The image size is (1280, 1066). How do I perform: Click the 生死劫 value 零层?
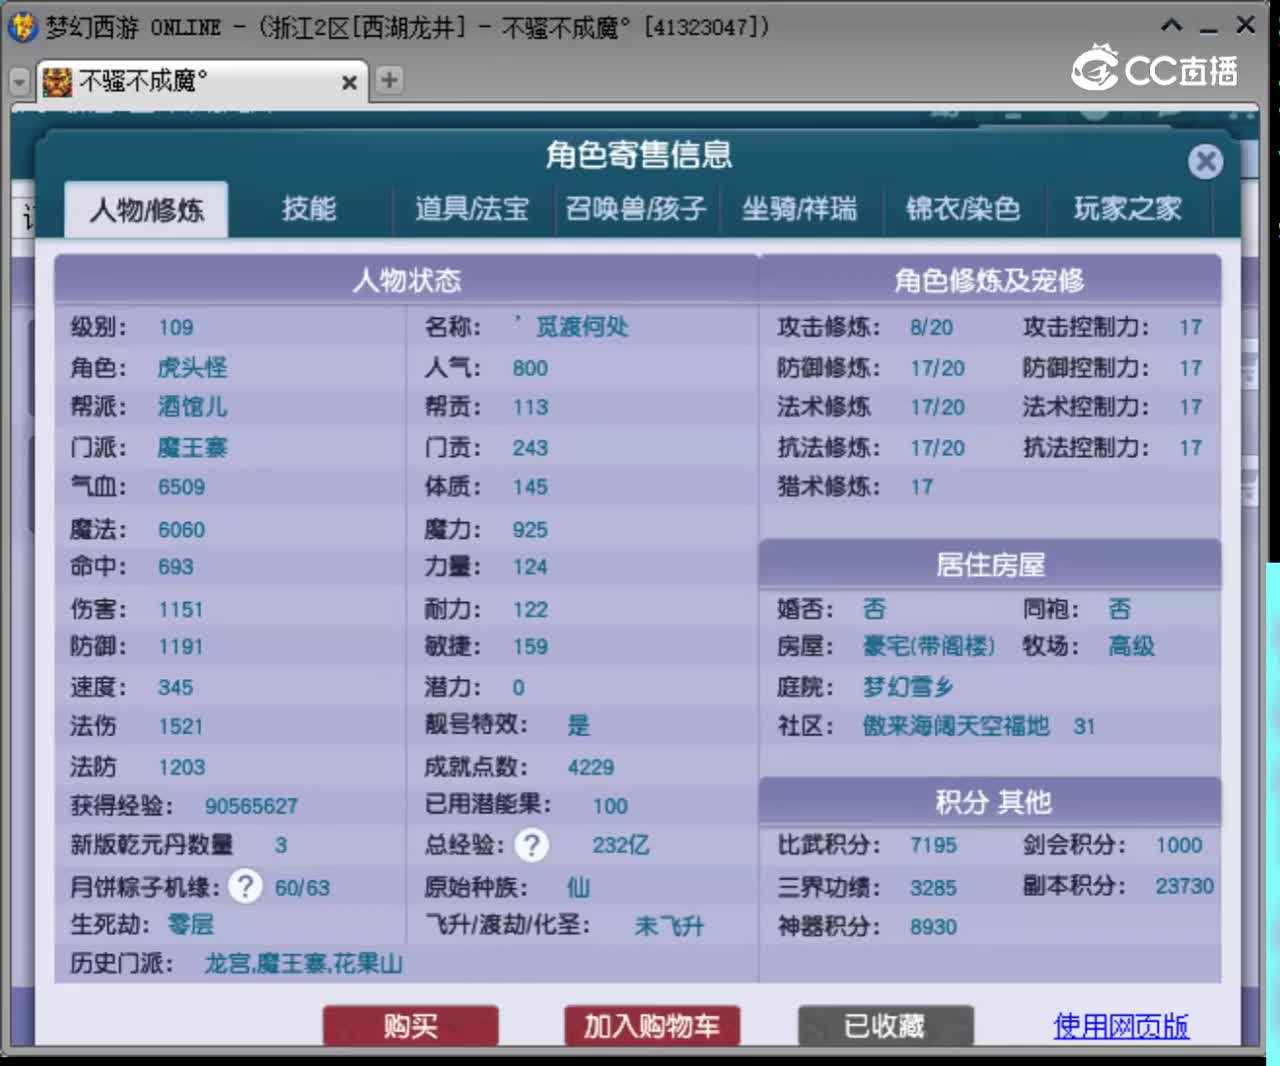[x=191, y=924]
